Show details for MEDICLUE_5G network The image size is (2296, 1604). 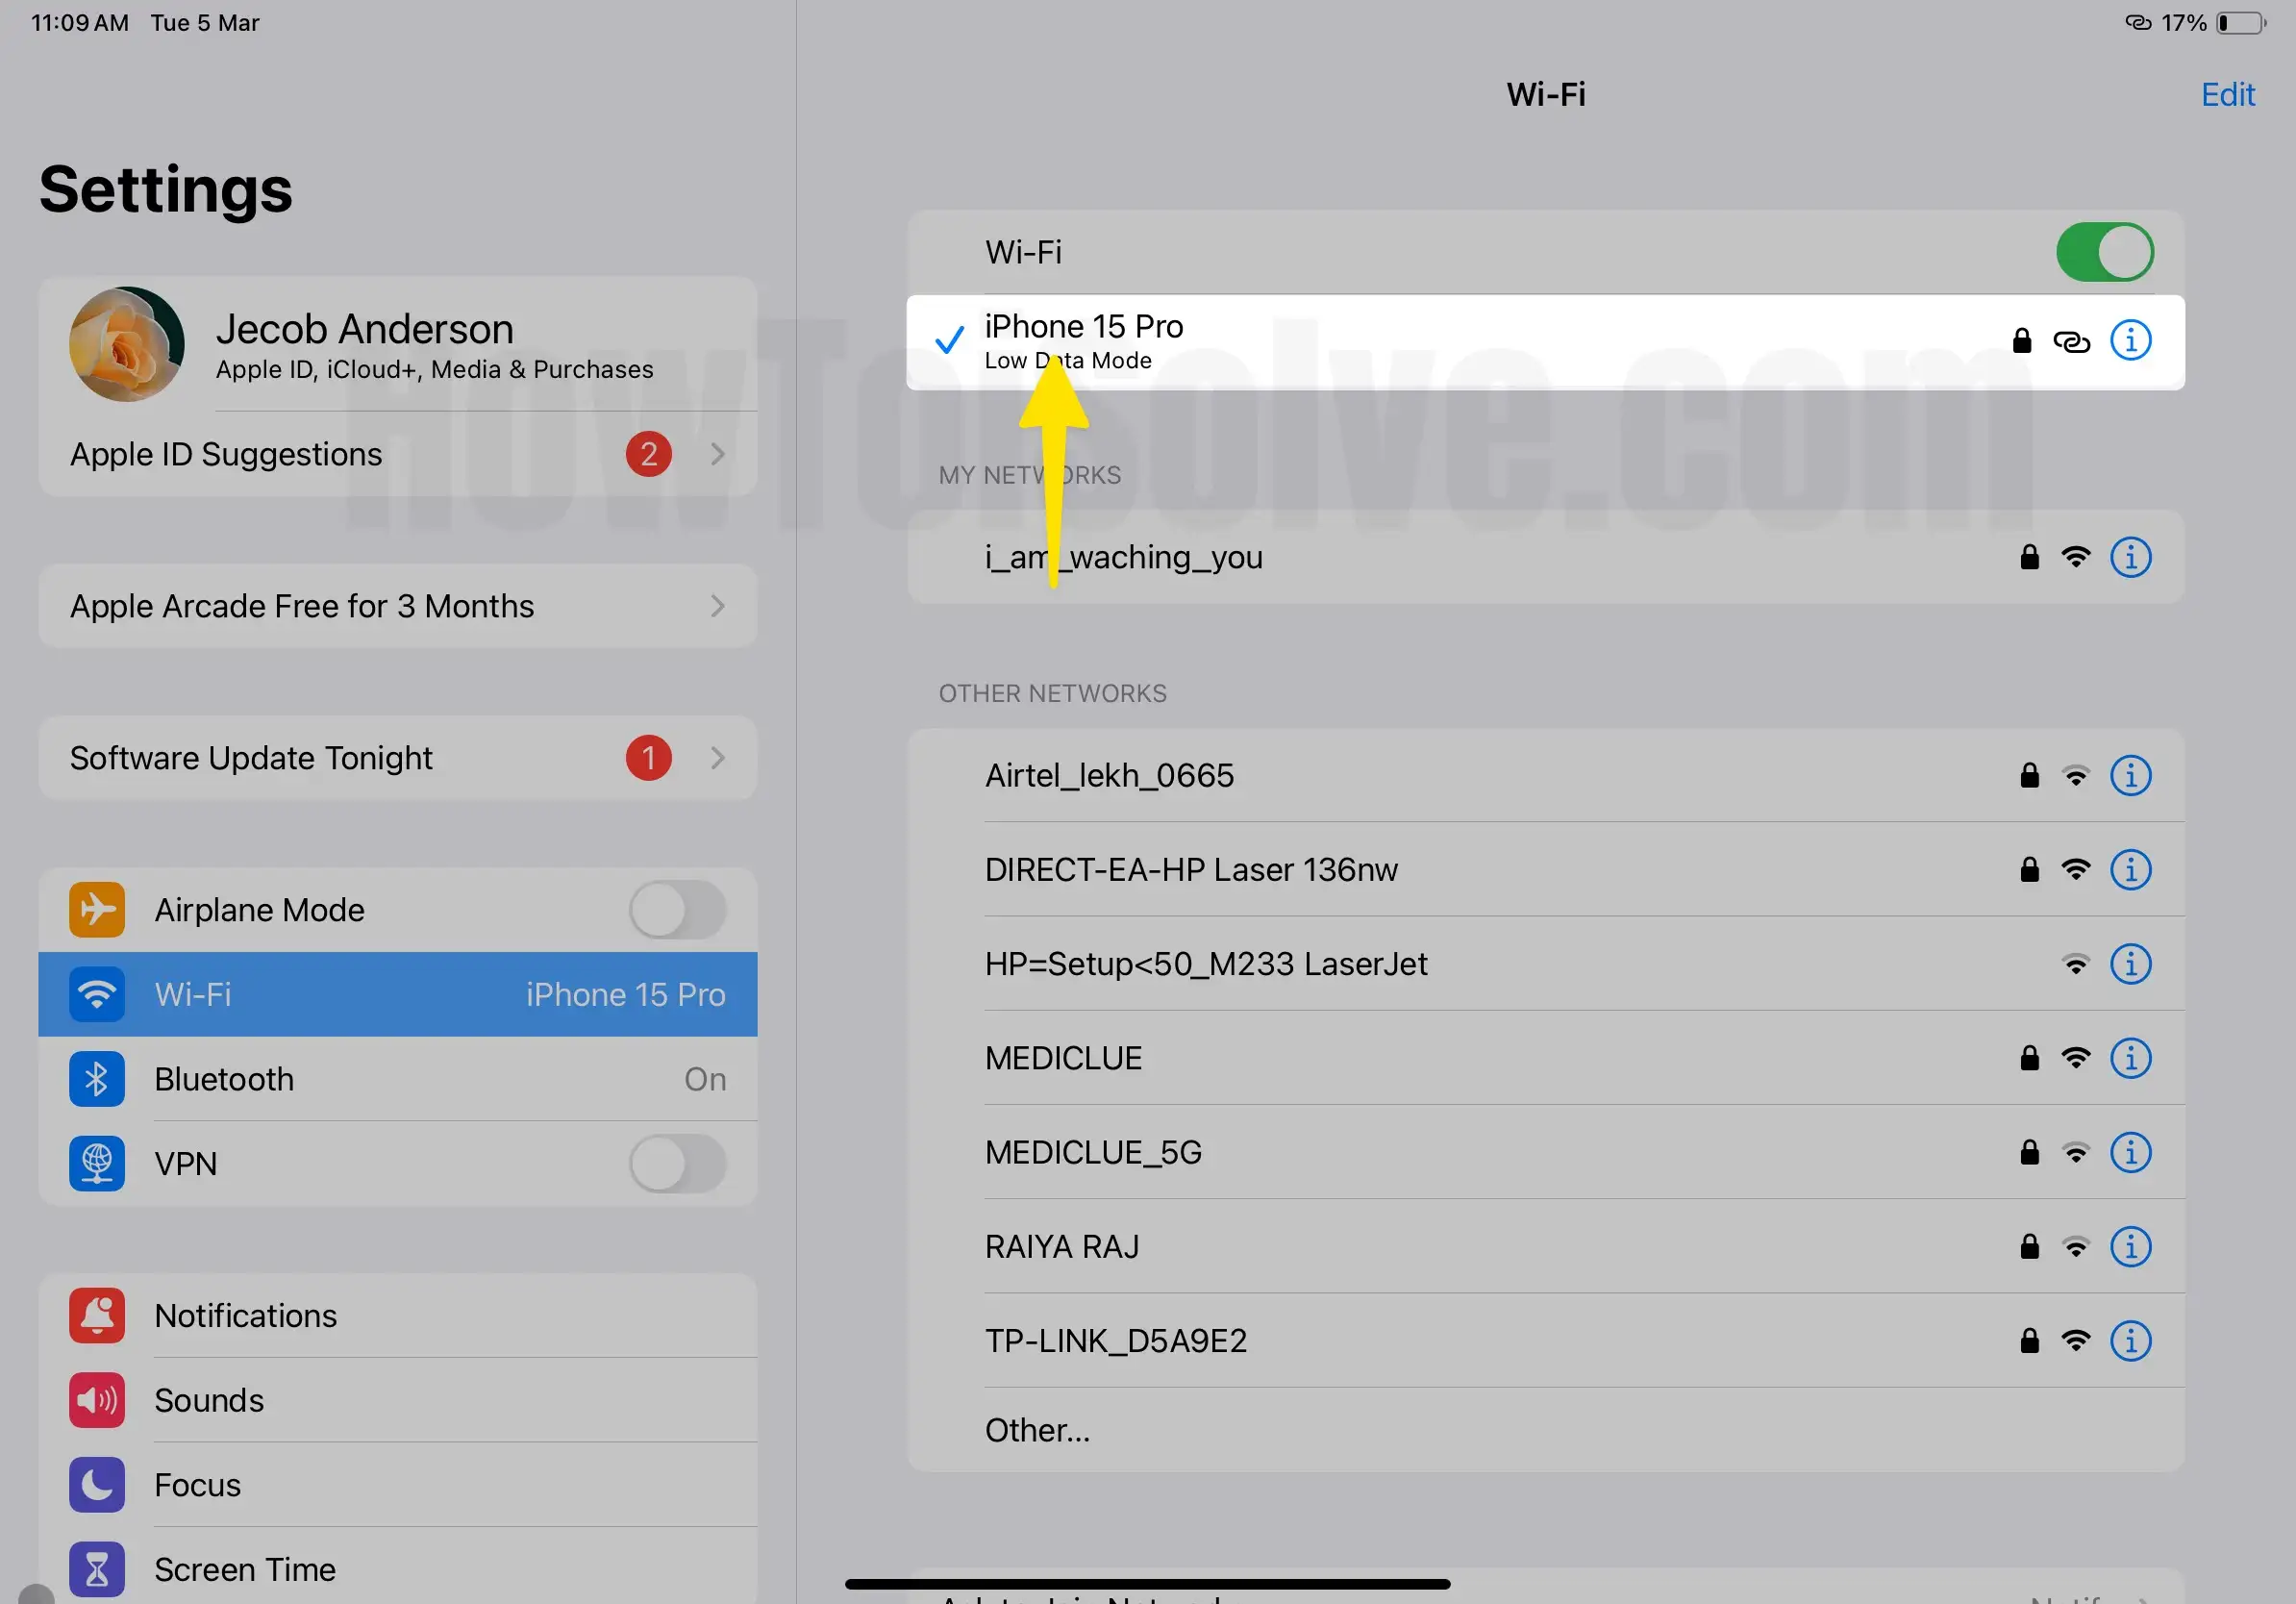click(2130, 1152)
